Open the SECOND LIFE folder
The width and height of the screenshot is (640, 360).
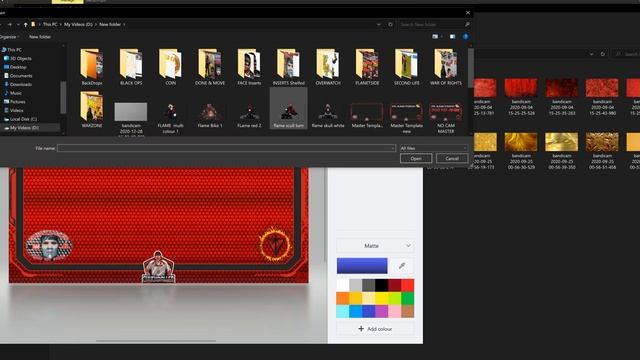pyautogui.click(x=407, y=67)
